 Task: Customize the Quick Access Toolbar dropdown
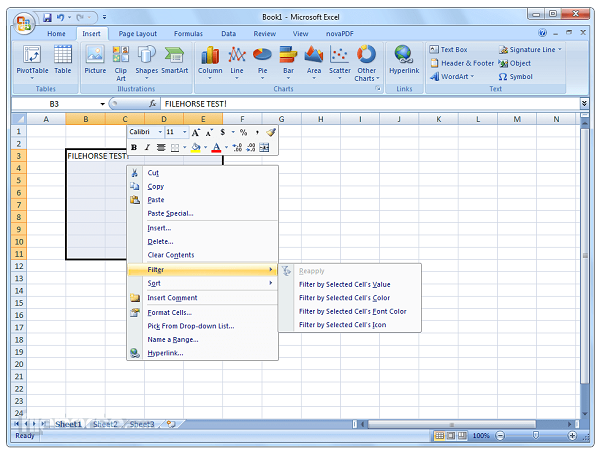click(104, 18)
